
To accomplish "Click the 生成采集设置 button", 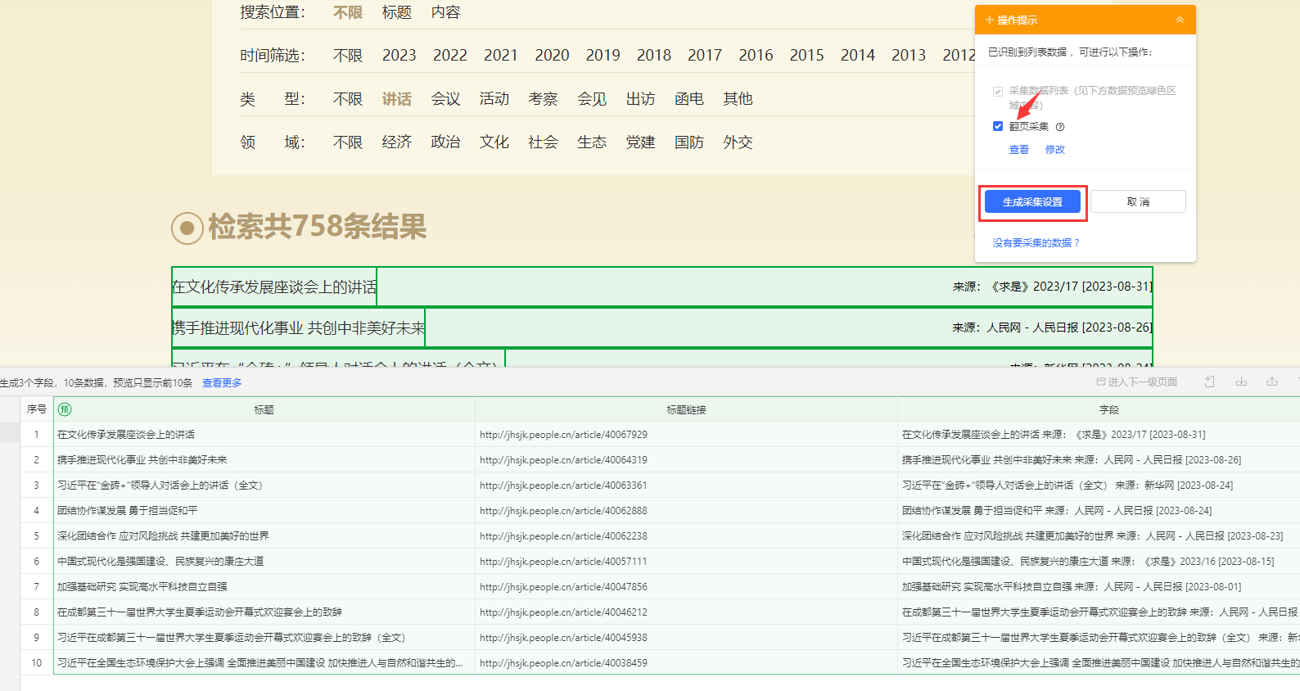I will click(1033, 202).
